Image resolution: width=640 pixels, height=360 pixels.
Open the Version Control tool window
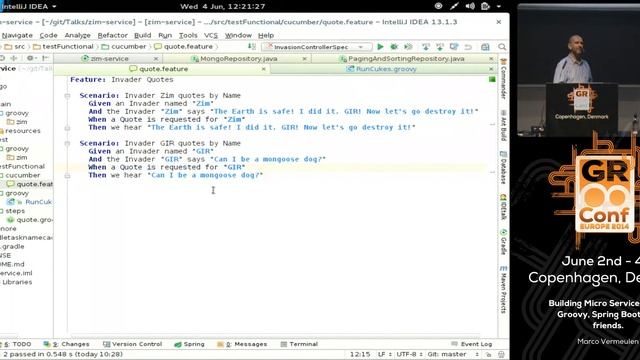(x=133, y=344)
